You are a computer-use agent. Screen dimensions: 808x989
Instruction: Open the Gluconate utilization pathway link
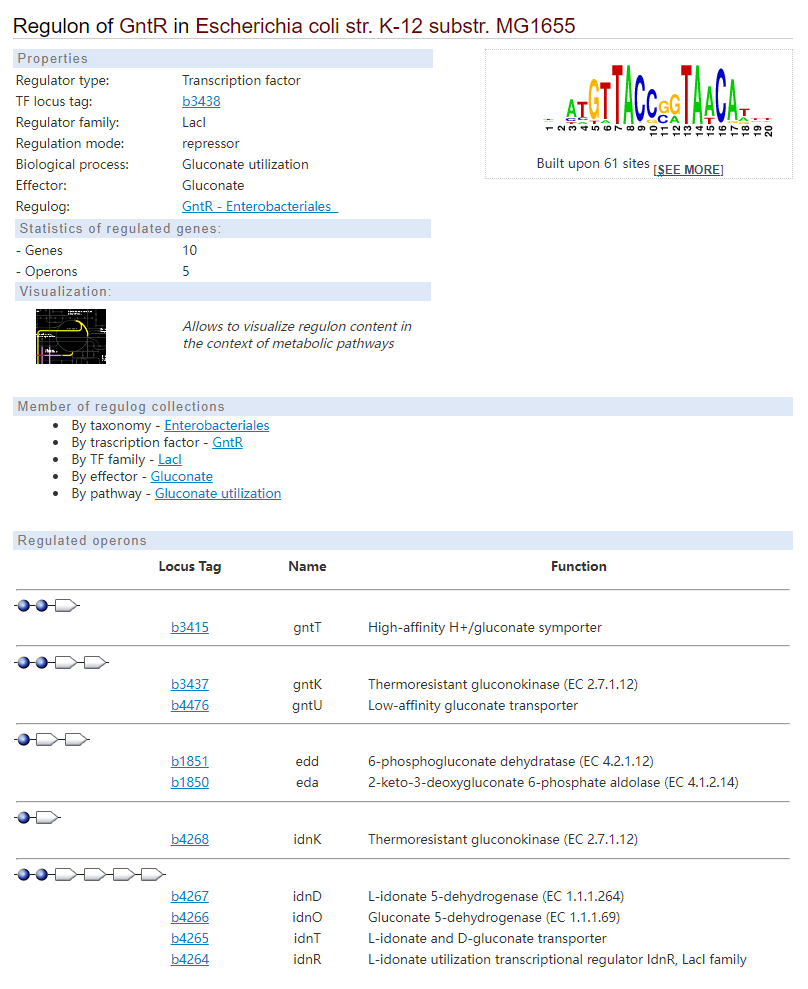pos(217,493)
